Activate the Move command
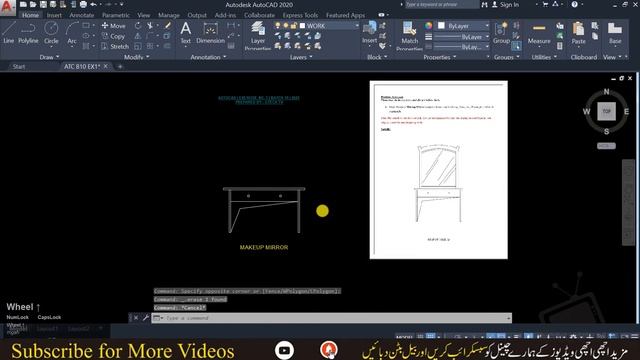 tap(113, 26)
